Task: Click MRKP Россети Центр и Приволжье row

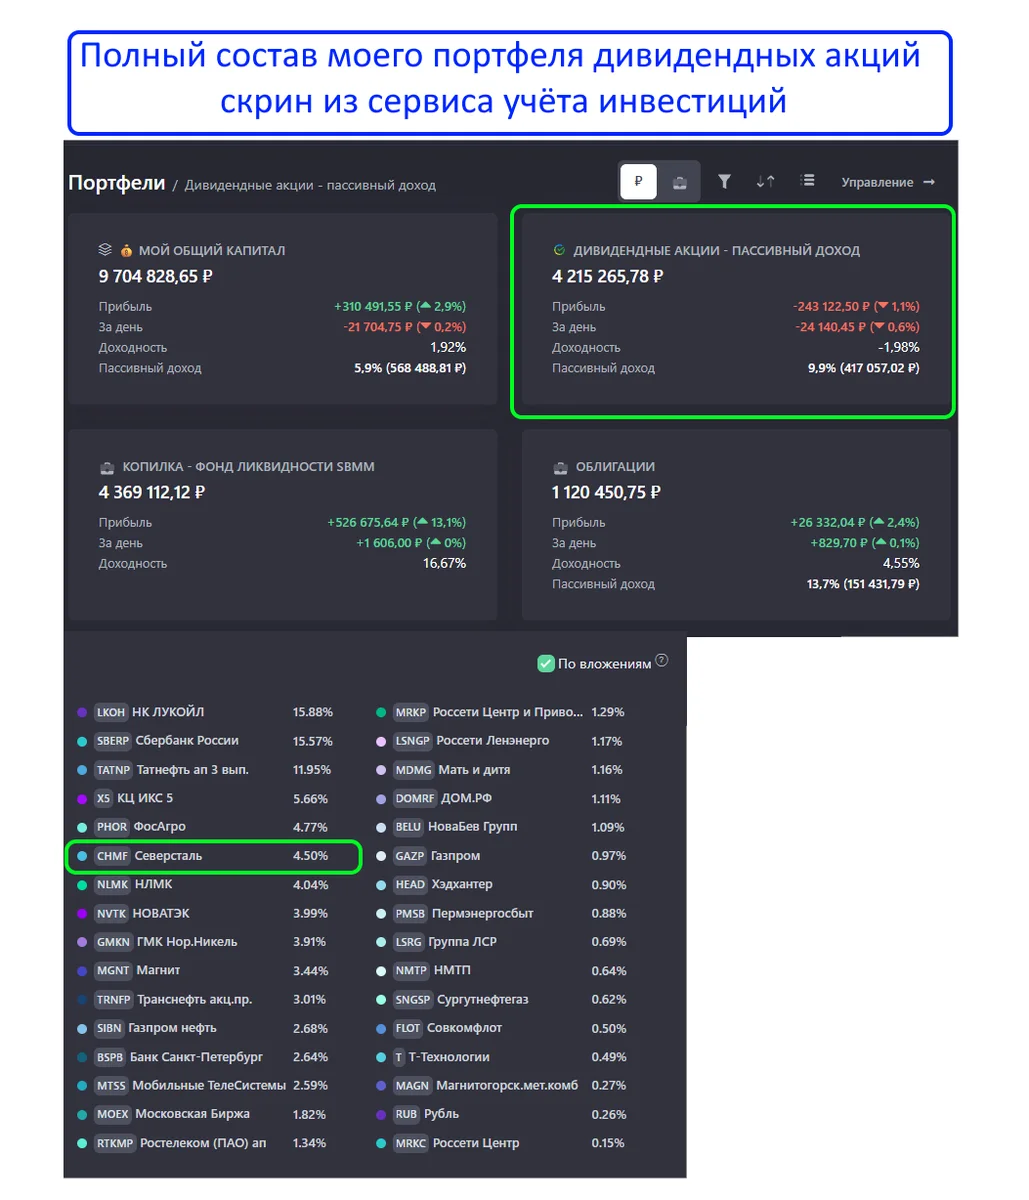Action: click(x=502, y=713)
